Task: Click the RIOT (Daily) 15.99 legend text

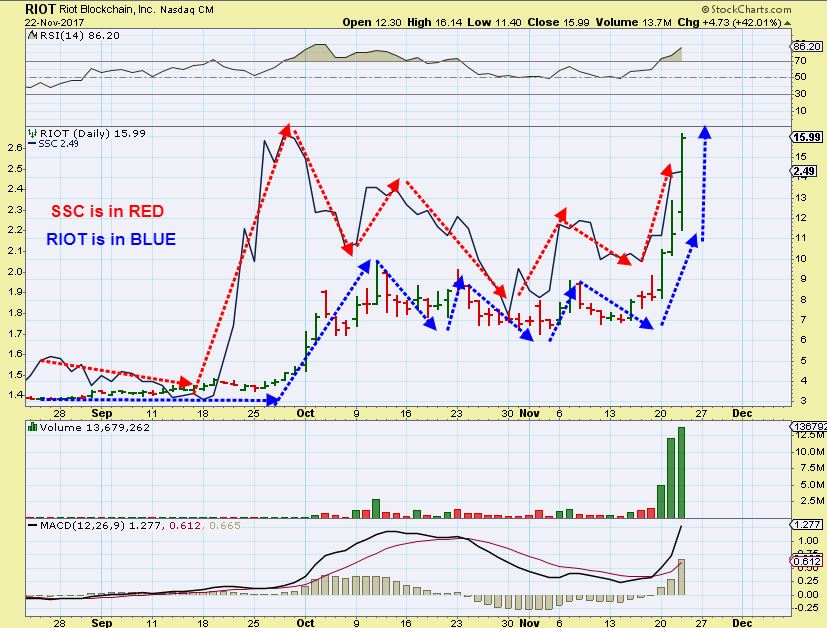Action: (x=92, y=133)
